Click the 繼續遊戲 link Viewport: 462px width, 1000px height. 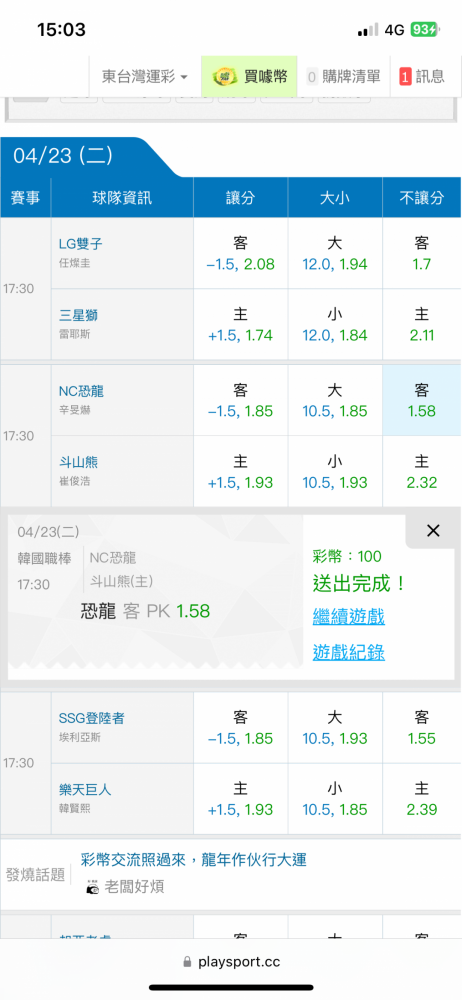[x=348, y=617]
